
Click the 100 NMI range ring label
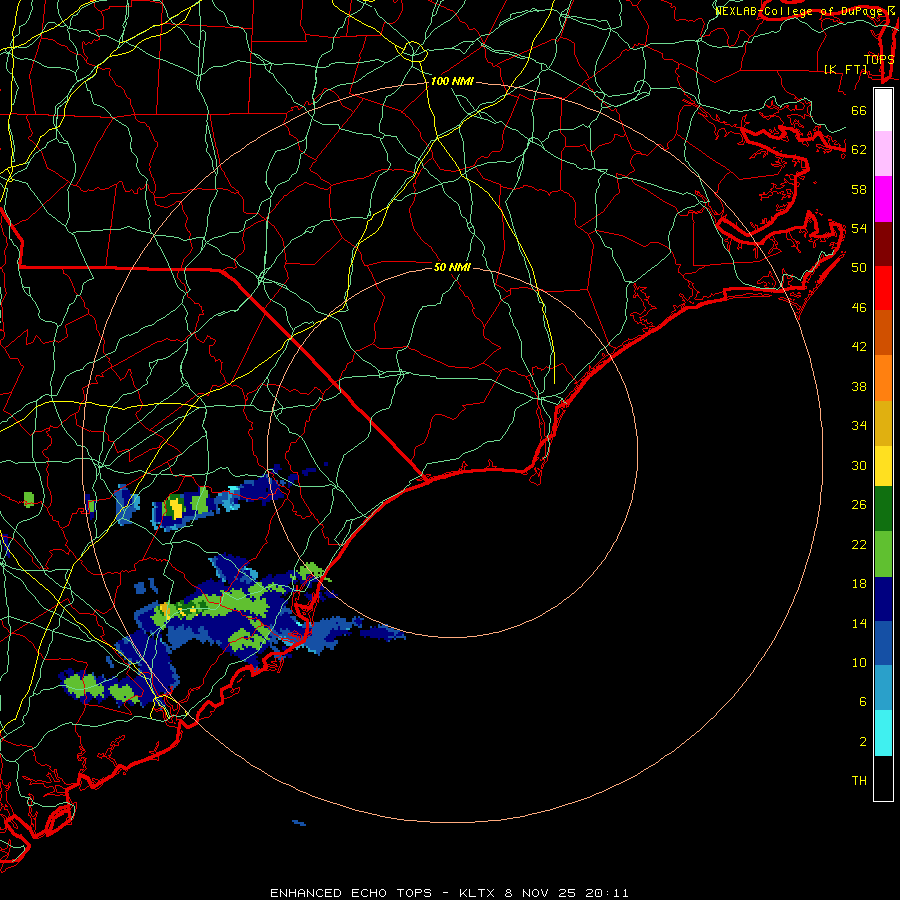[452, 81]
